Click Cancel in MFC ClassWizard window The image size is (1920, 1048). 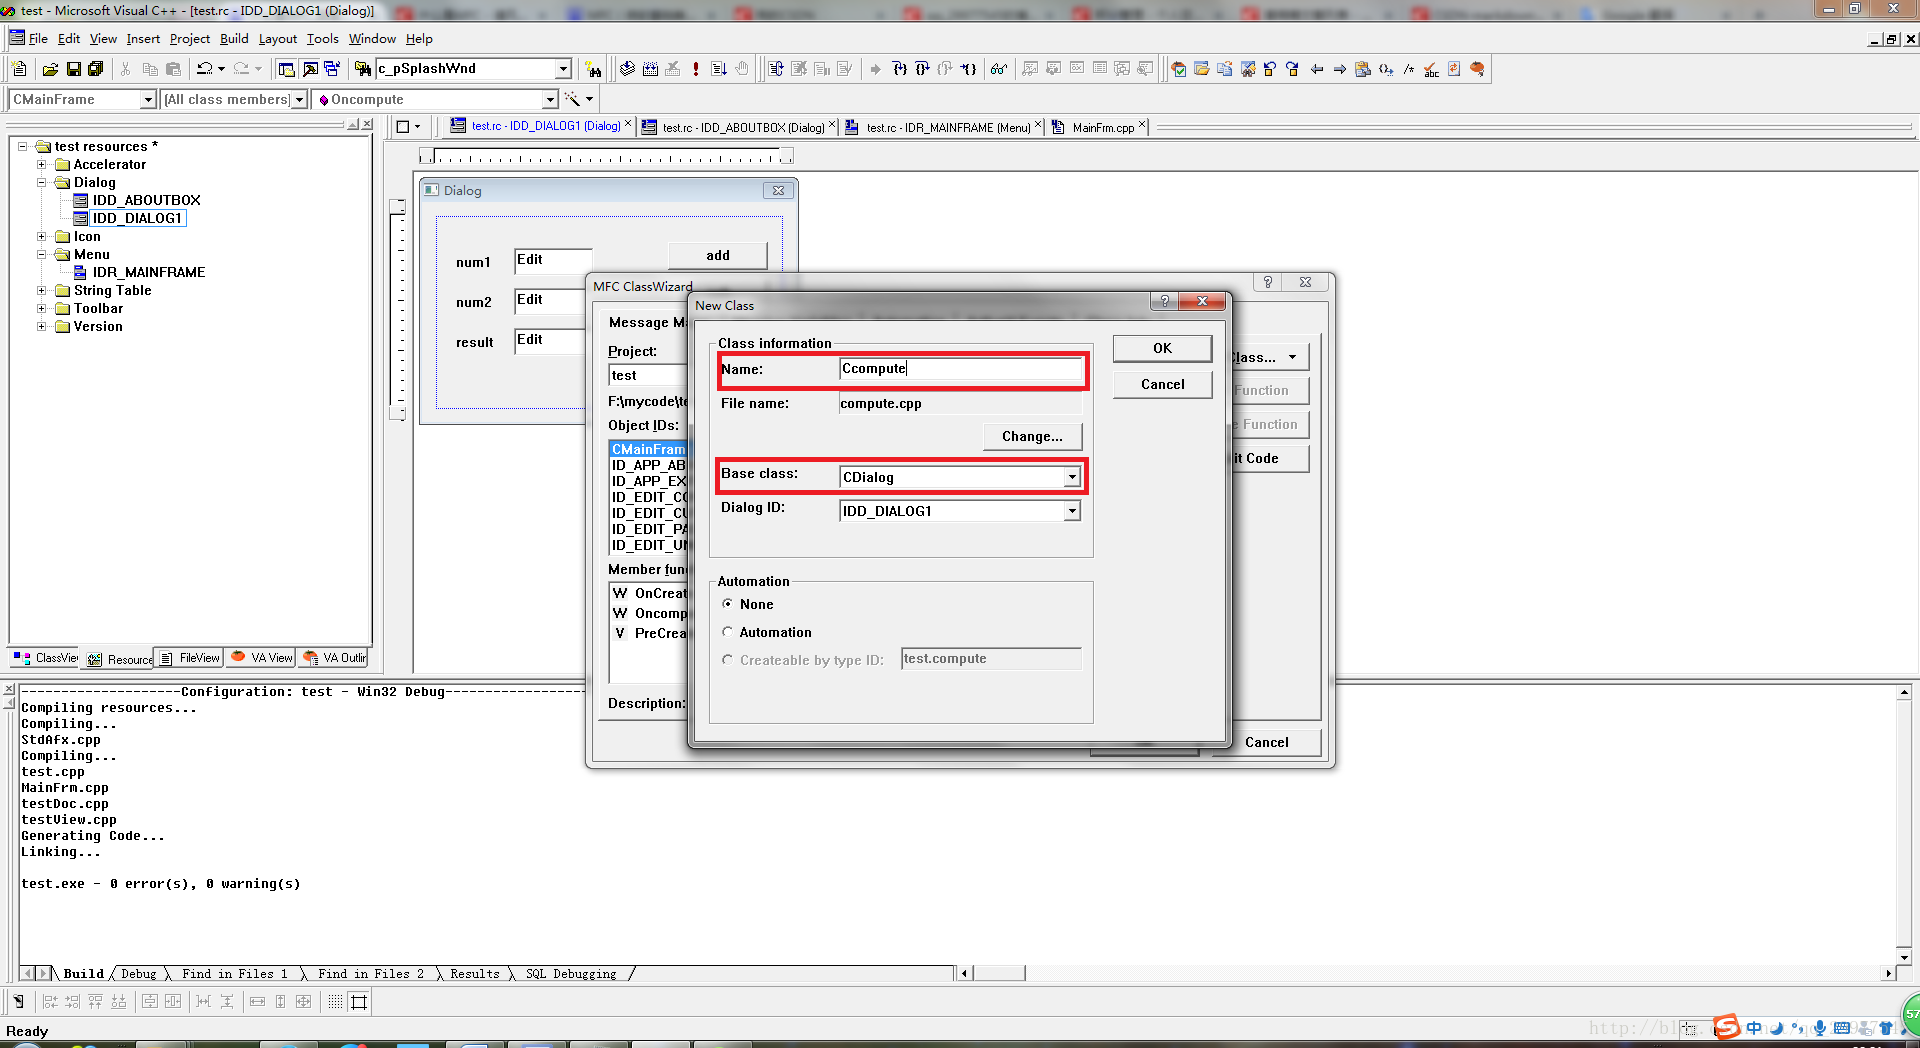[1266, 742]
